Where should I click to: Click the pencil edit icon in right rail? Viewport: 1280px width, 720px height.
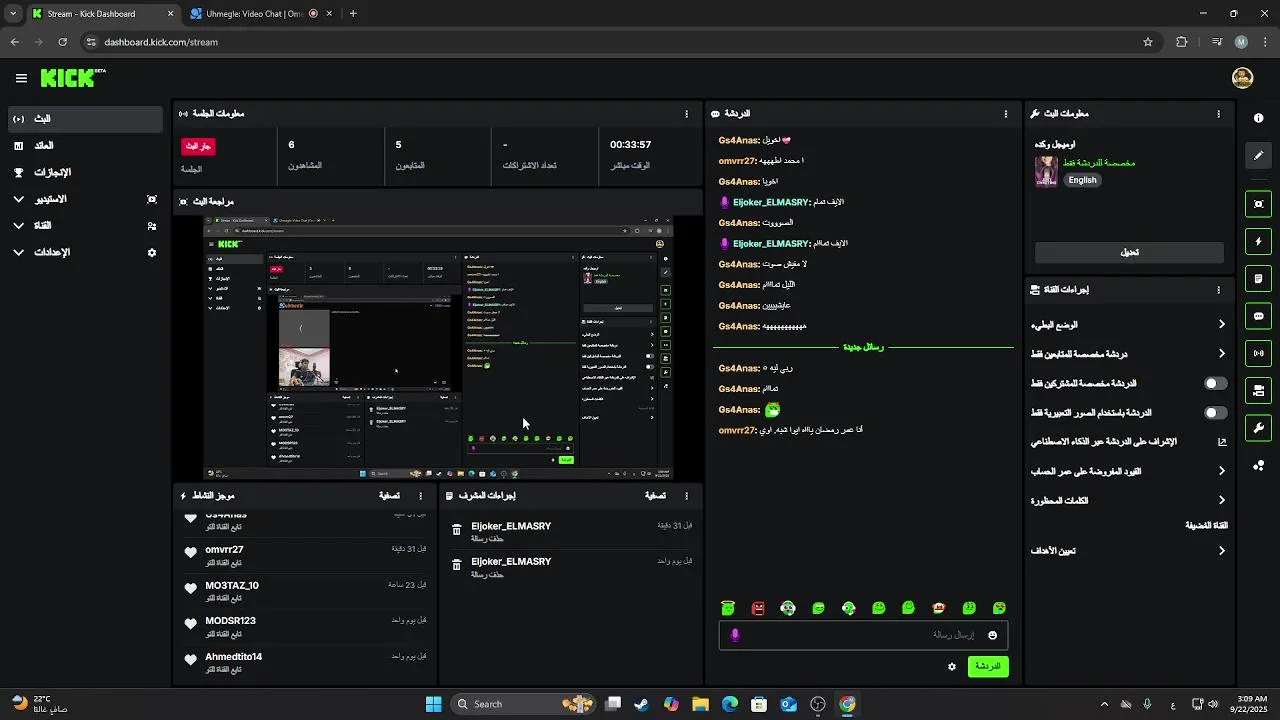pyautogui.click(x=1258, y=155)
